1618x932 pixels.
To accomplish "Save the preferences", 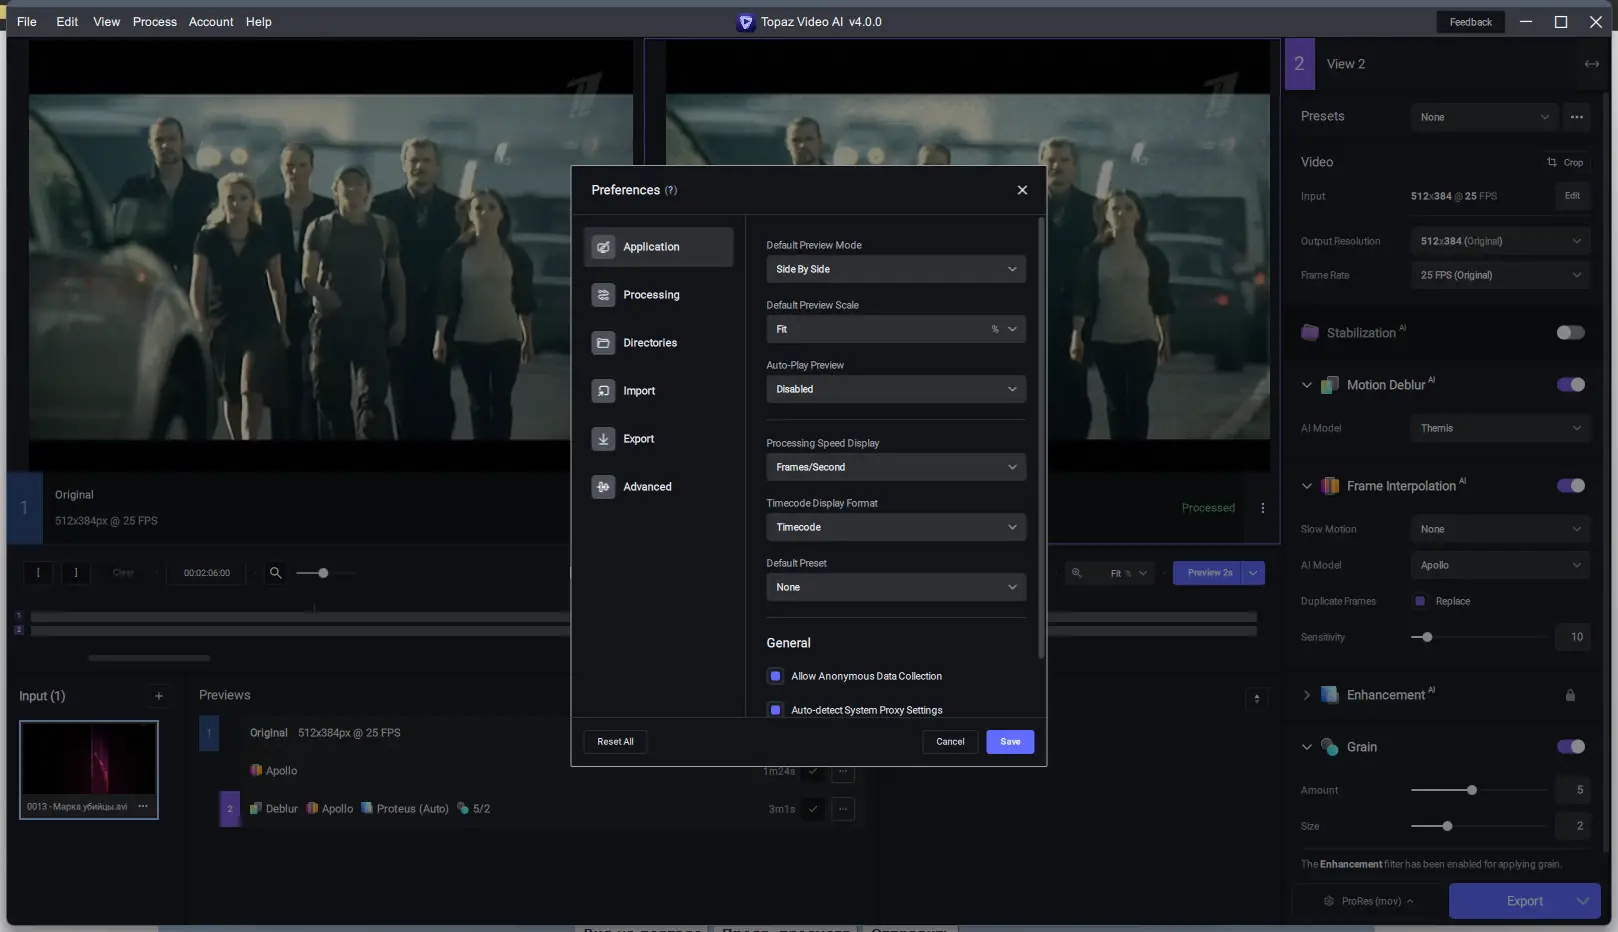I will pyautogui.click(x=1010, y=742).
